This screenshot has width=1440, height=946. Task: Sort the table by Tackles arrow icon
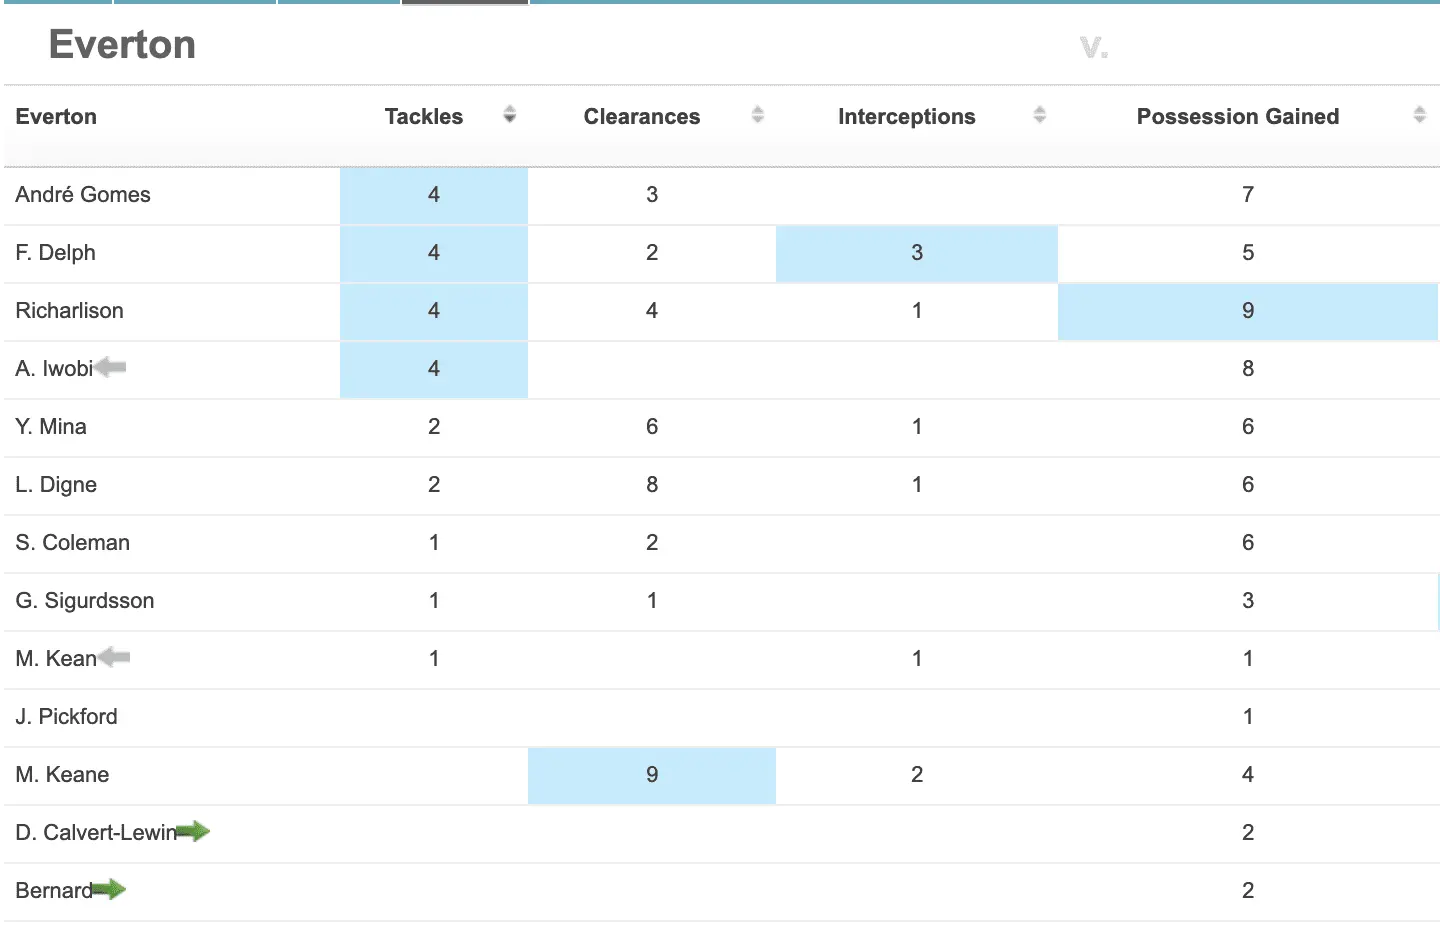pos(509,115)
